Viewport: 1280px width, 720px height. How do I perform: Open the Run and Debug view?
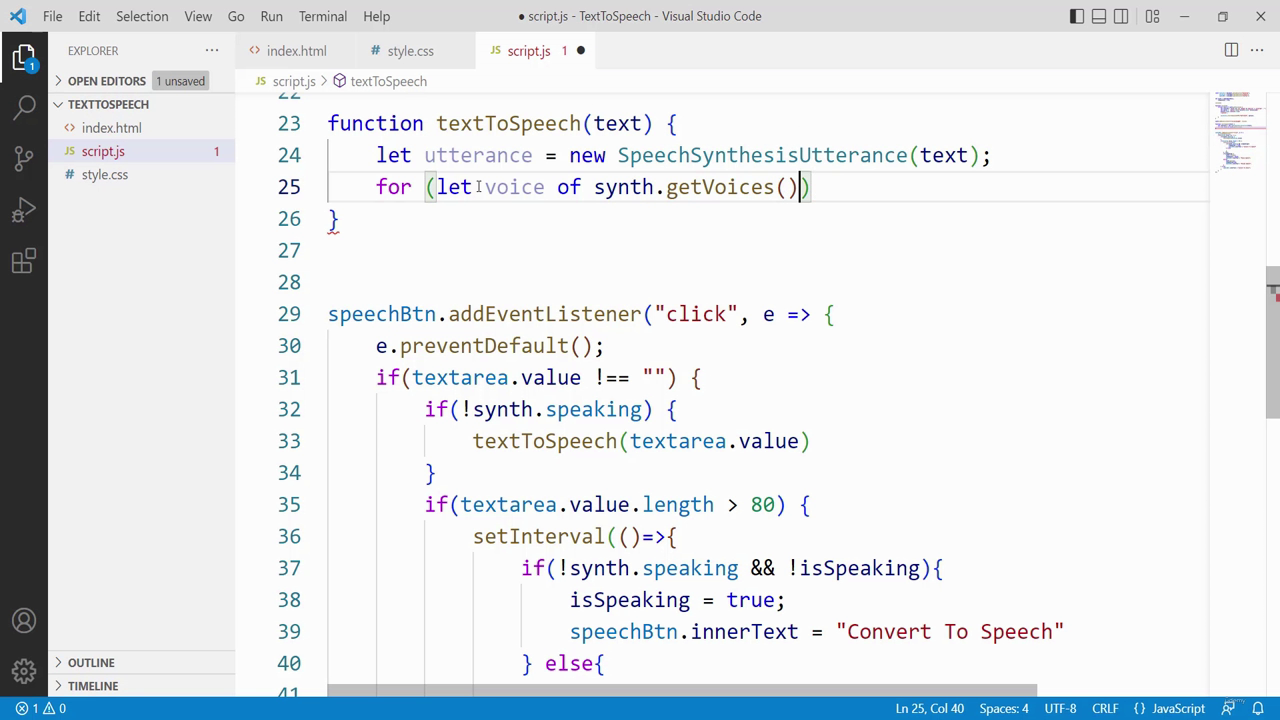pyautogui.click(x=24, y=211)
